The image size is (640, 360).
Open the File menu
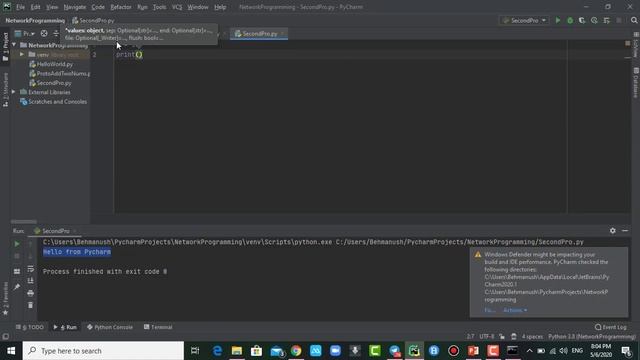tap(20, 7)
